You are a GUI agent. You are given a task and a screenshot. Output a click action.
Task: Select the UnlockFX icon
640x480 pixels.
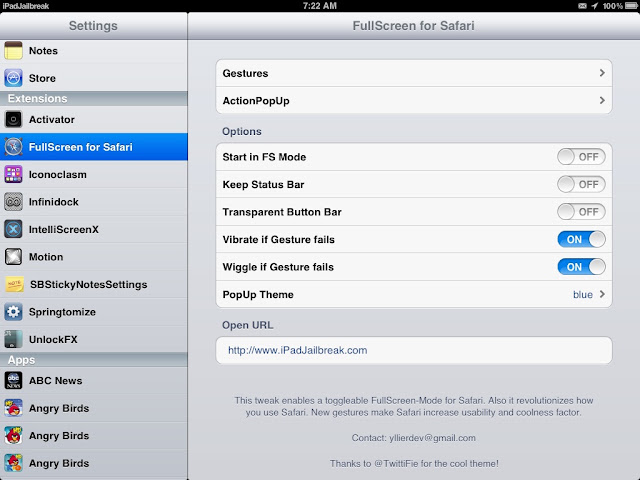pyautogui.click(x=13, y=339)
